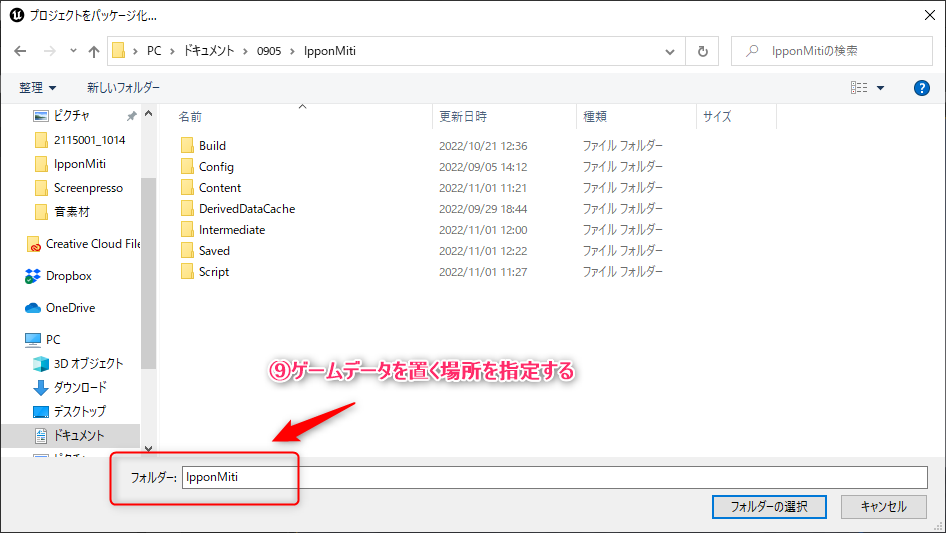The height and width of the screenshot is (533, 946).
Task: Select the DerivedDataCache folder
Action: 246,209
